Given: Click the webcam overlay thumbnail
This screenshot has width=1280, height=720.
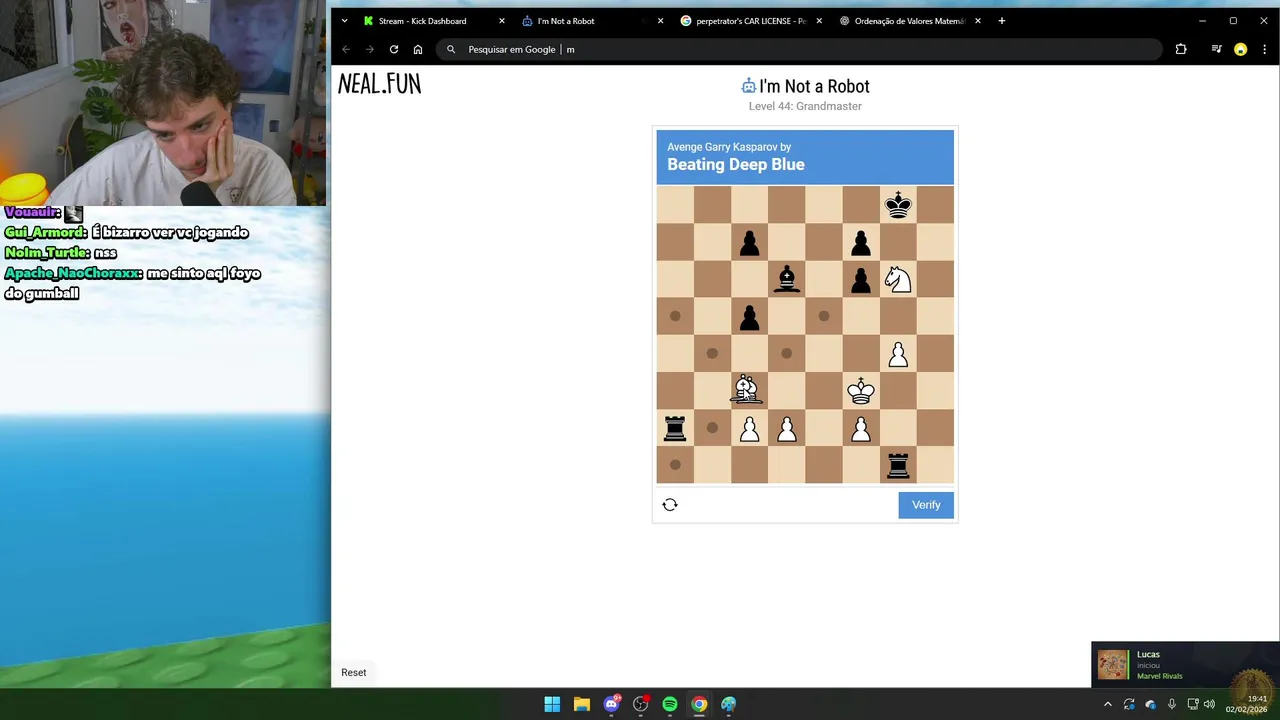Looking at the screenshot, I should 163,102.
